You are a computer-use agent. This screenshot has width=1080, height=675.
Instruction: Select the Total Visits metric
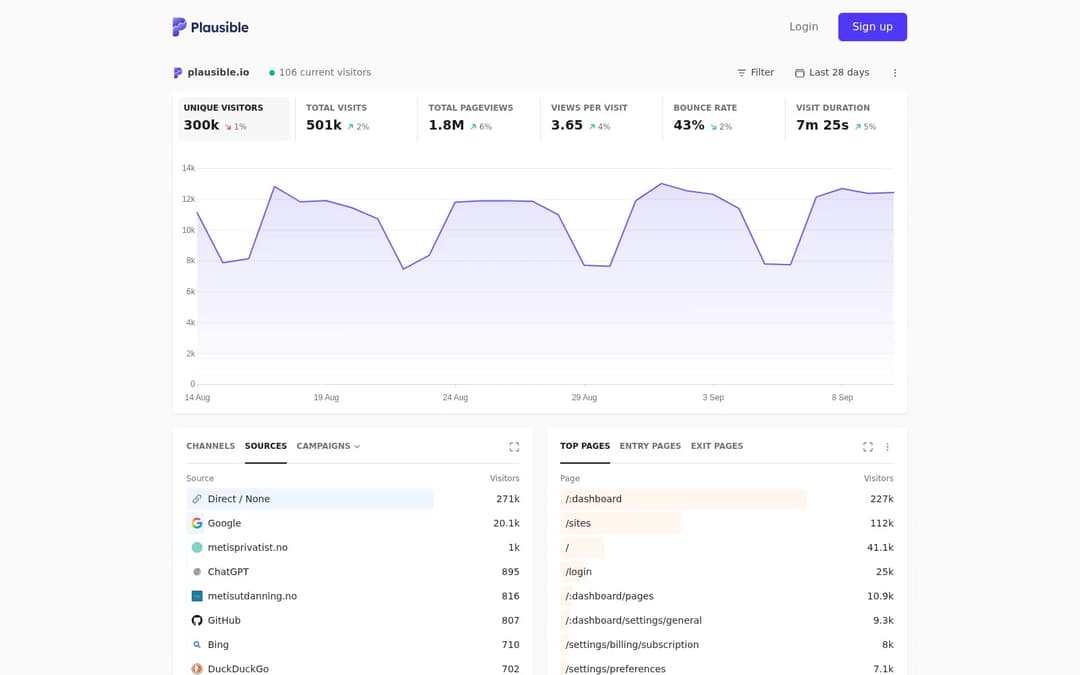click(355, 118)
